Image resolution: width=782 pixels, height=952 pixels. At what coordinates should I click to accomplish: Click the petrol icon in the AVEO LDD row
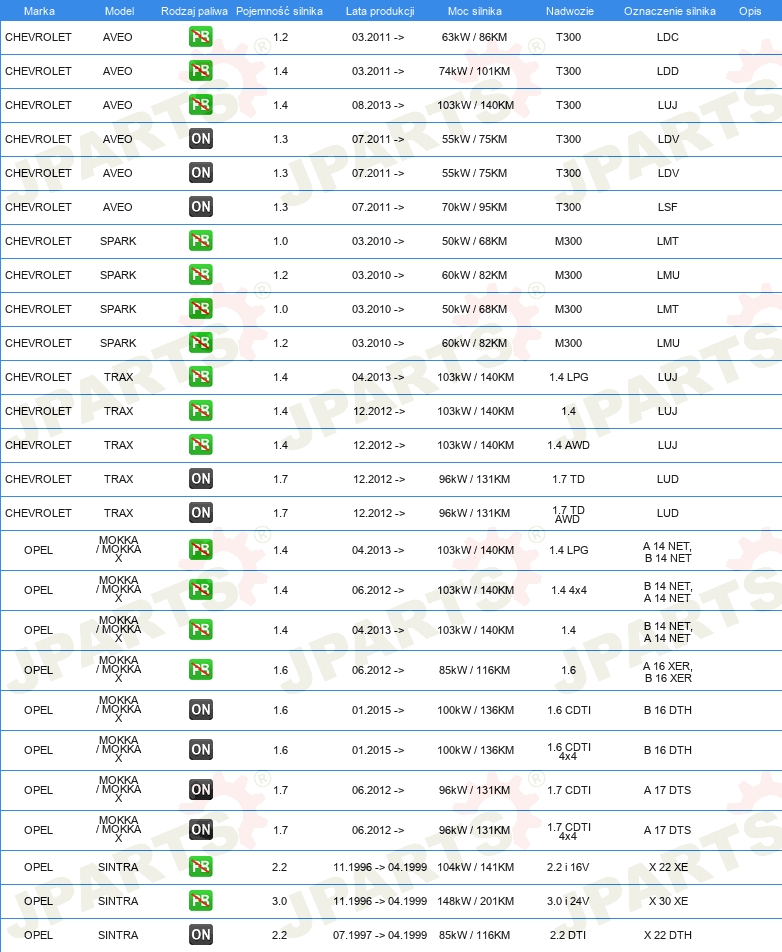[x=200, y=71]
